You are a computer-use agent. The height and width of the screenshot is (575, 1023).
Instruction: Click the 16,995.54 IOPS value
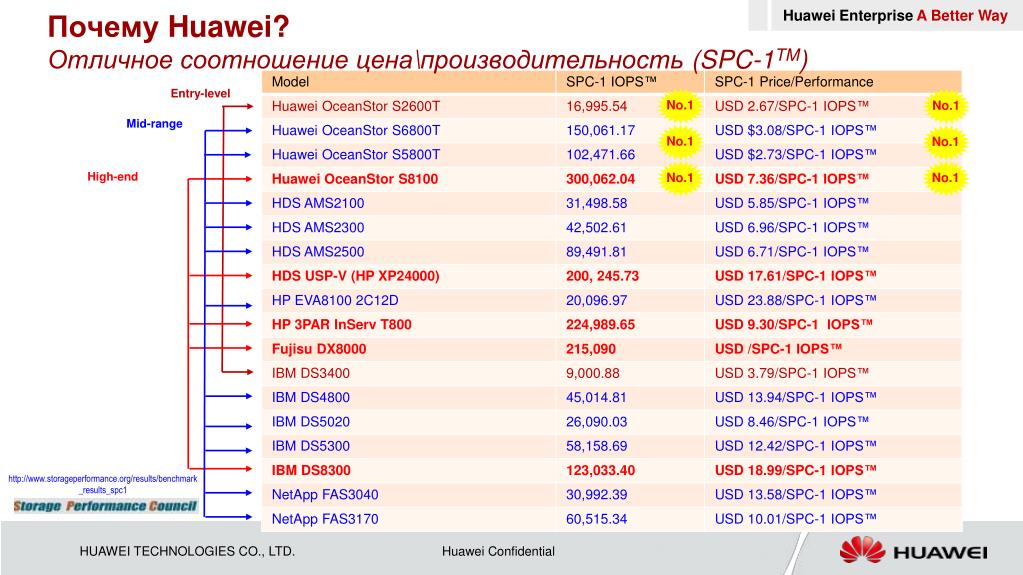pos(596,106)
